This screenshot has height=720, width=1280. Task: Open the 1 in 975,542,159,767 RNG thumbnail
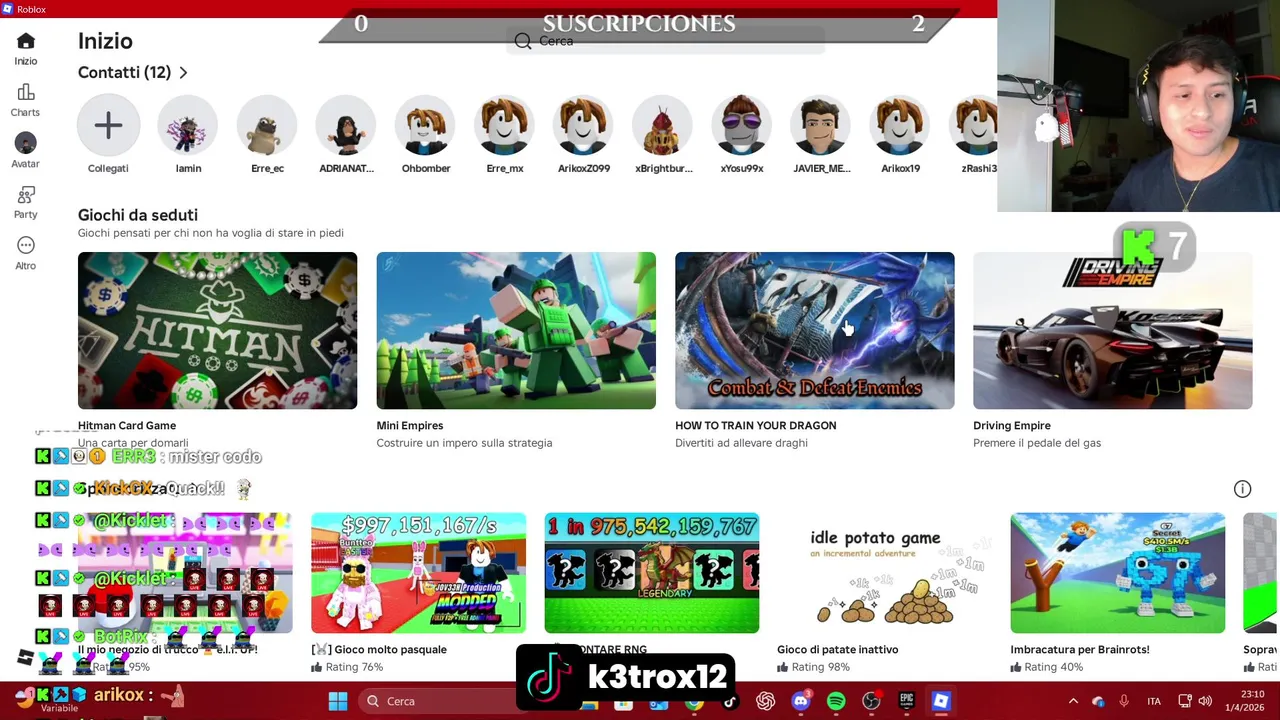tap(651, 573)
